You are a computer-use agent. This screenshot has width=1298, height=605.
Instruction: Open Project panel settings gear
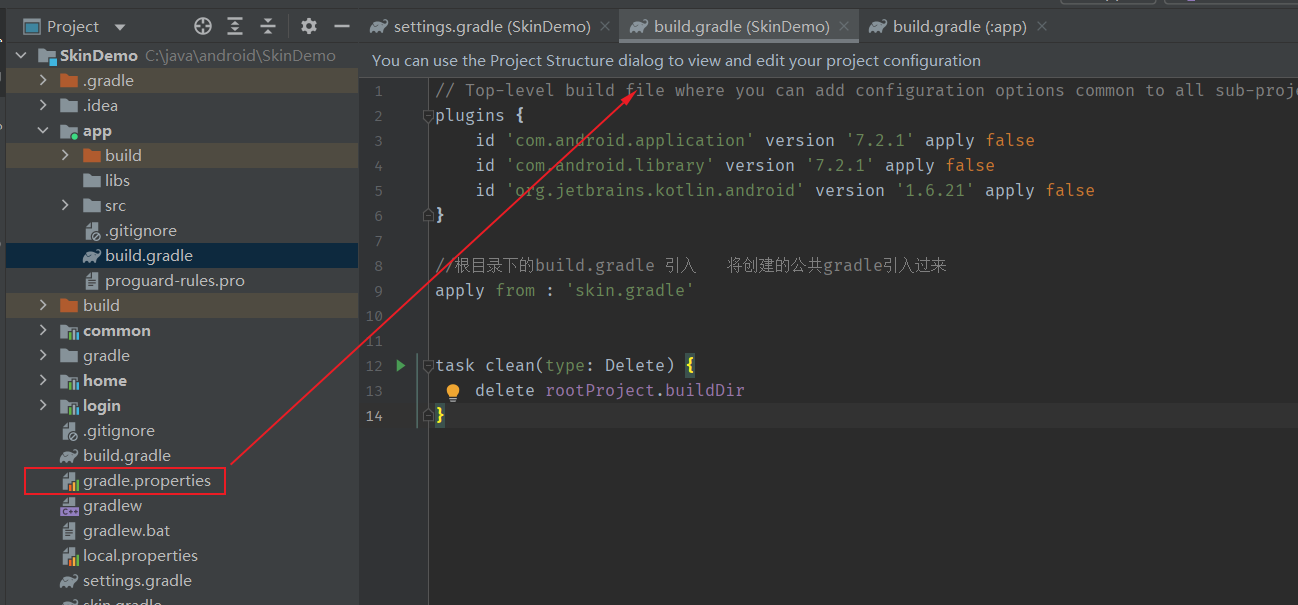309,27
